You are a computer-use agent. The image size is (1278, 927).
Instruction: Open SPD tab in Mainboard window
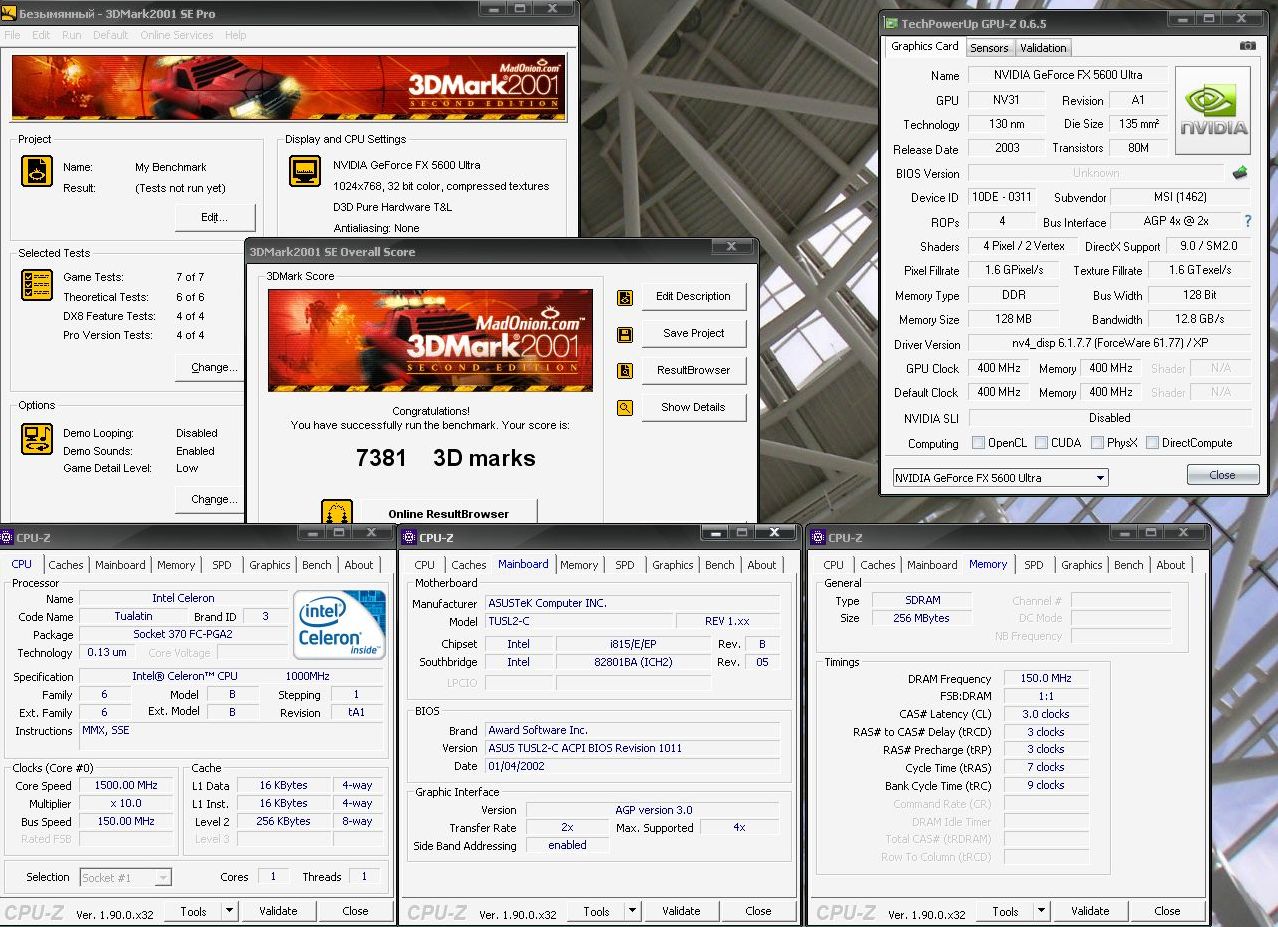(625, 565)
